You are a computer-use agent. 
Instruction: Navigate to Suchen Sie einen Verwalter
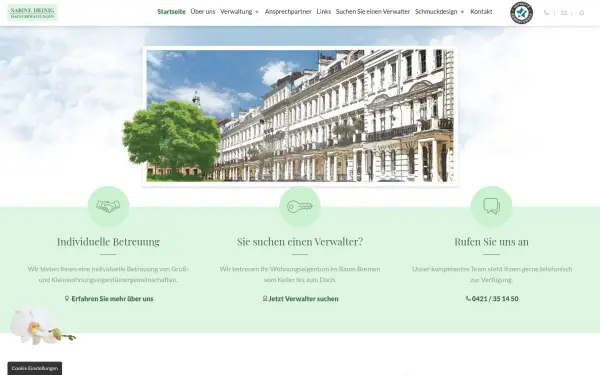[x=373, y=11]
